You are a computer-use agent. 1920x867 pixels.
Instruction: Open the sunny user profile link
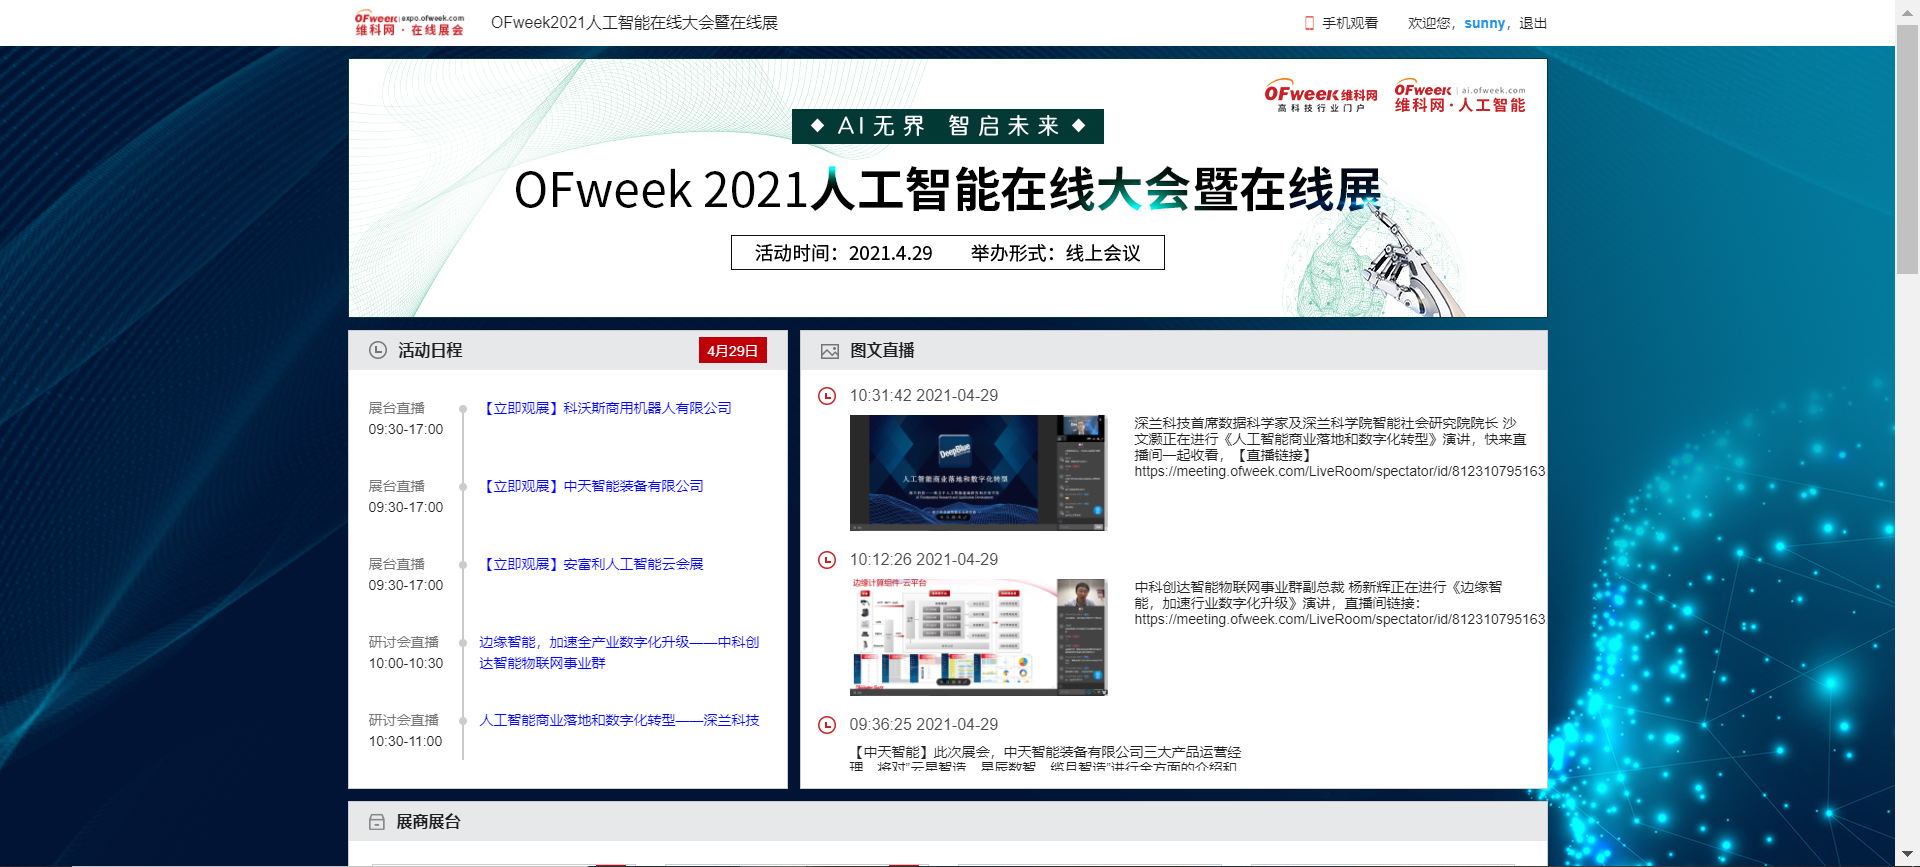(x=1484, y=23)
